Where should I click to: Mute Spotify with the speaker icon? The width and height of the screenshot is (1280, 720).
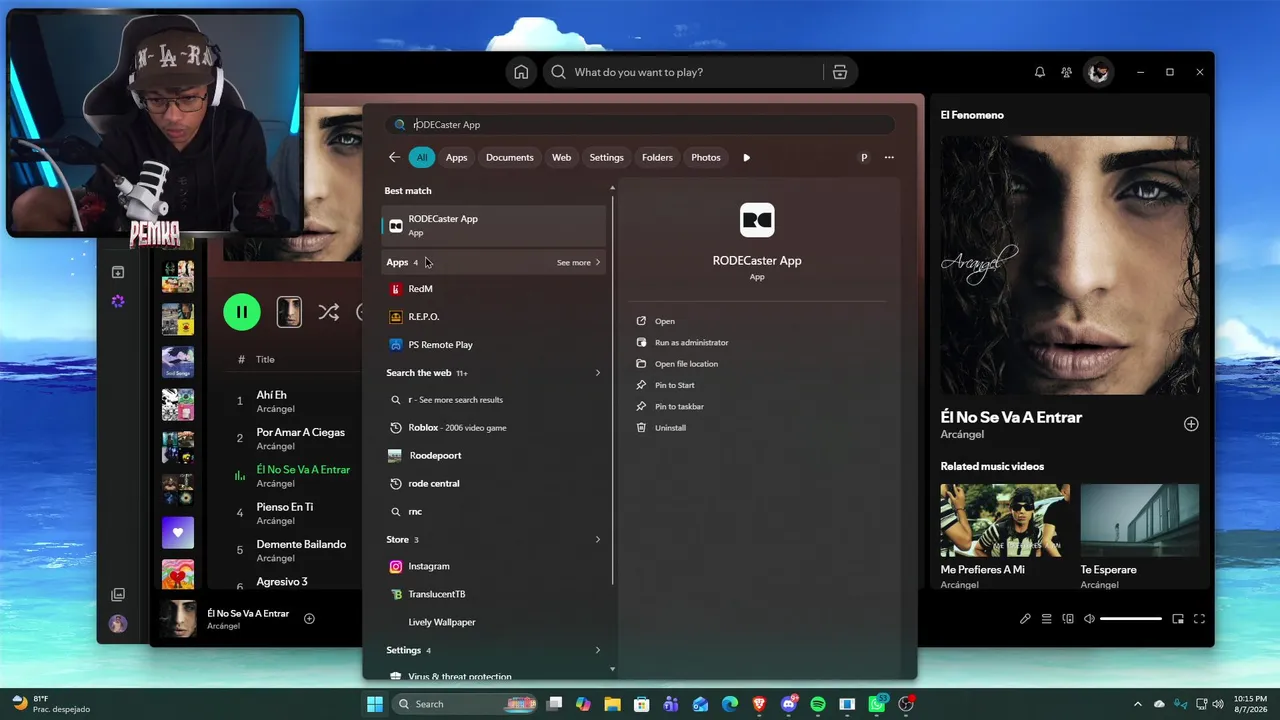pyautogui.click(x=1089, y=619)
